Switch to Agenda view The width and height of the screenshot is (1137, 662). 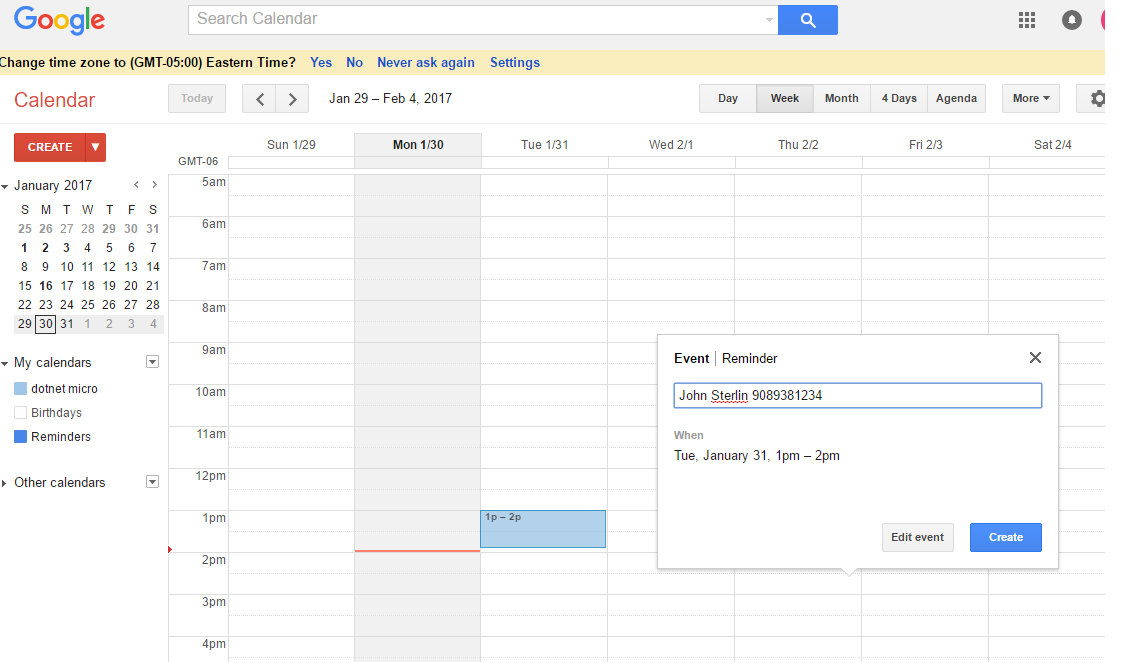pyautogui.click(x=956, y=99)
